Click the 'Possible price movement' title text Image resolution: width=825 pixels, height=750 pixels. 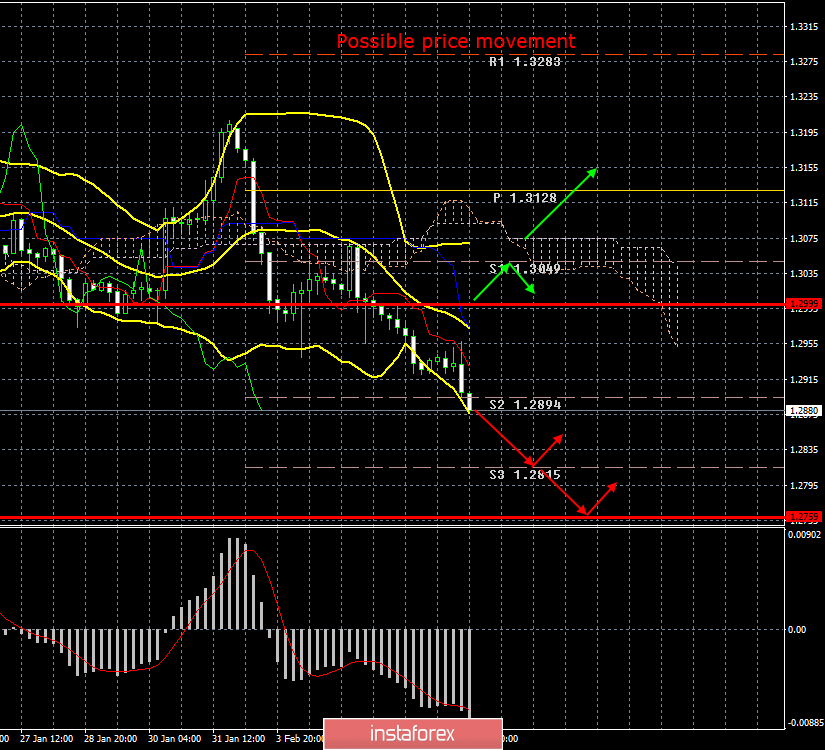[455, 41]
